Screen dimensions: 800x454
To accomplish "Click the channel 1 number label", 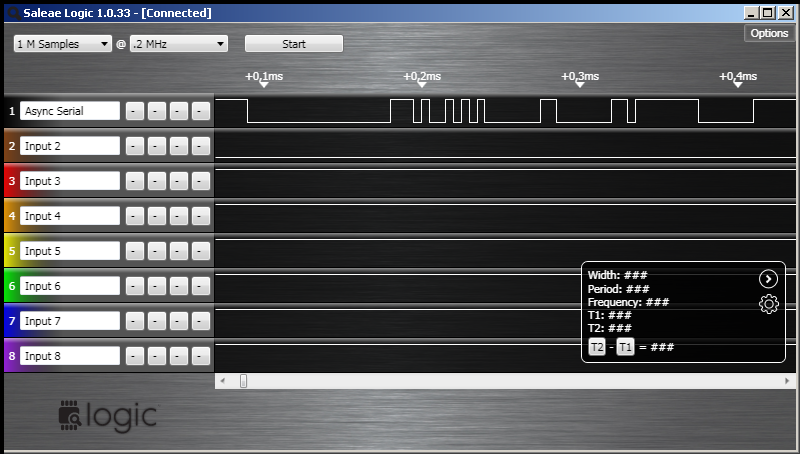I will [x=12, y=111].
